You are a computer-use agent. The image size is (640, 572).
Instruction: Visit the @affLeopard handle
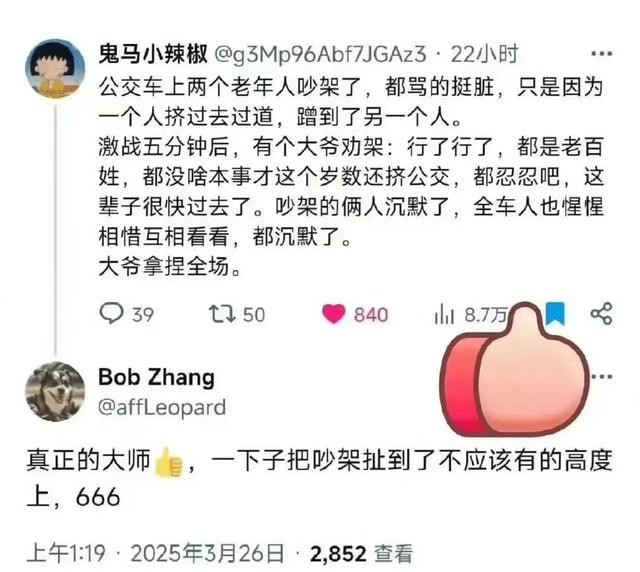tap(162, 407)
